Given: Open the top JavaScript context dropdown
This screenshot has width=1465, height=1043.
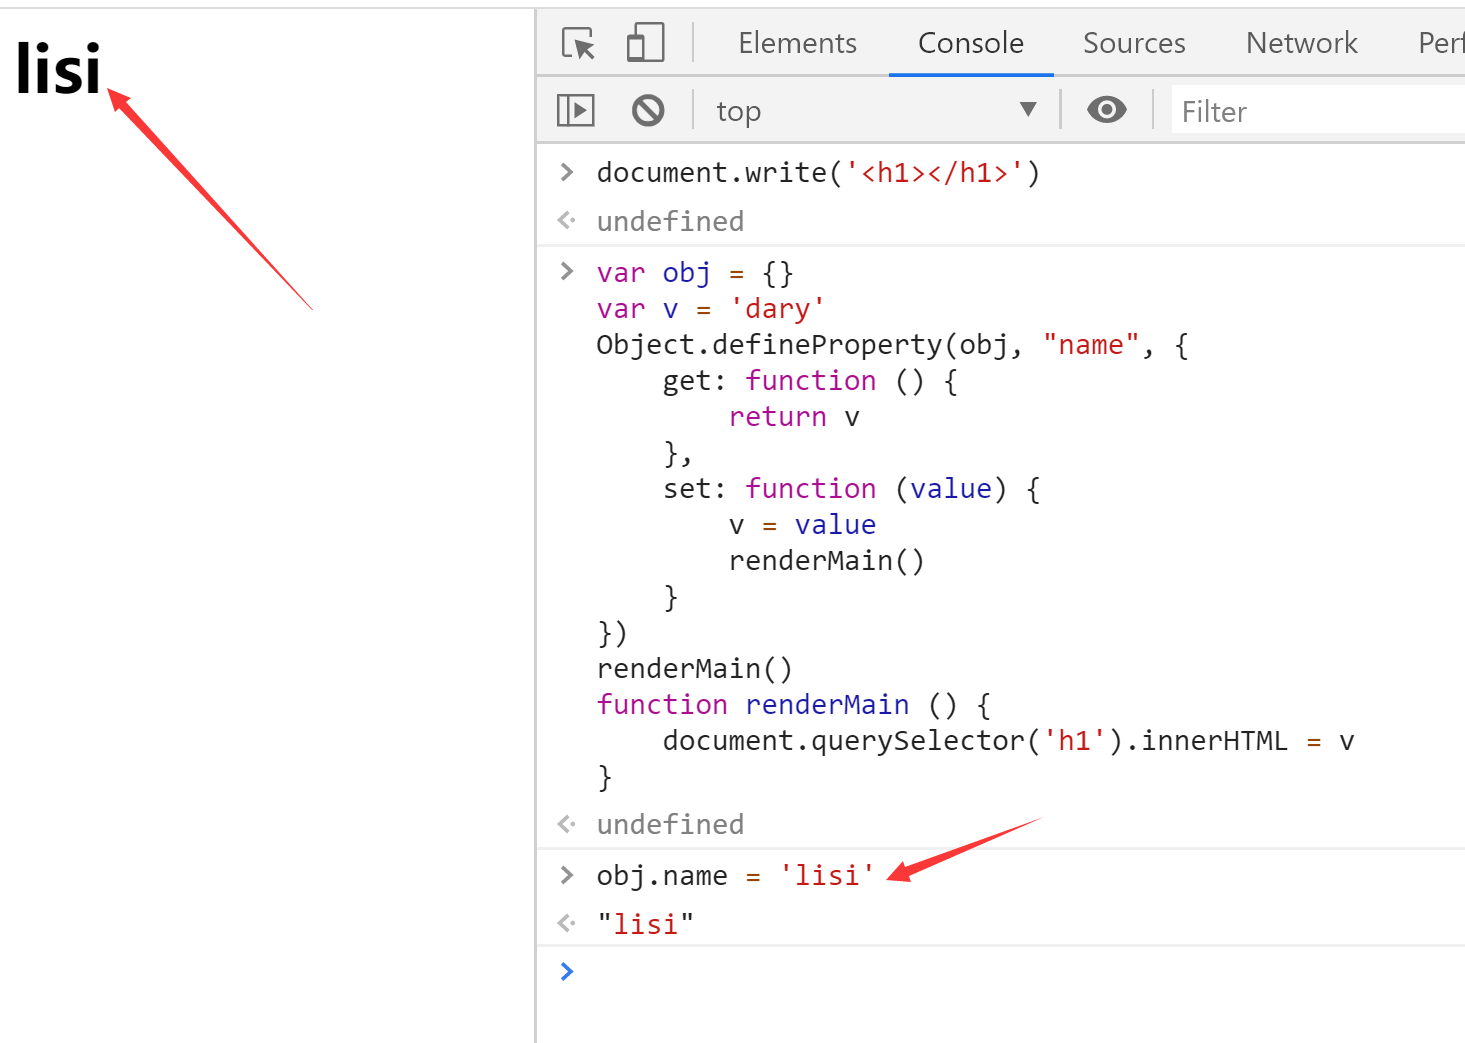Looking at the screenshot, I should tap(876, 110).
